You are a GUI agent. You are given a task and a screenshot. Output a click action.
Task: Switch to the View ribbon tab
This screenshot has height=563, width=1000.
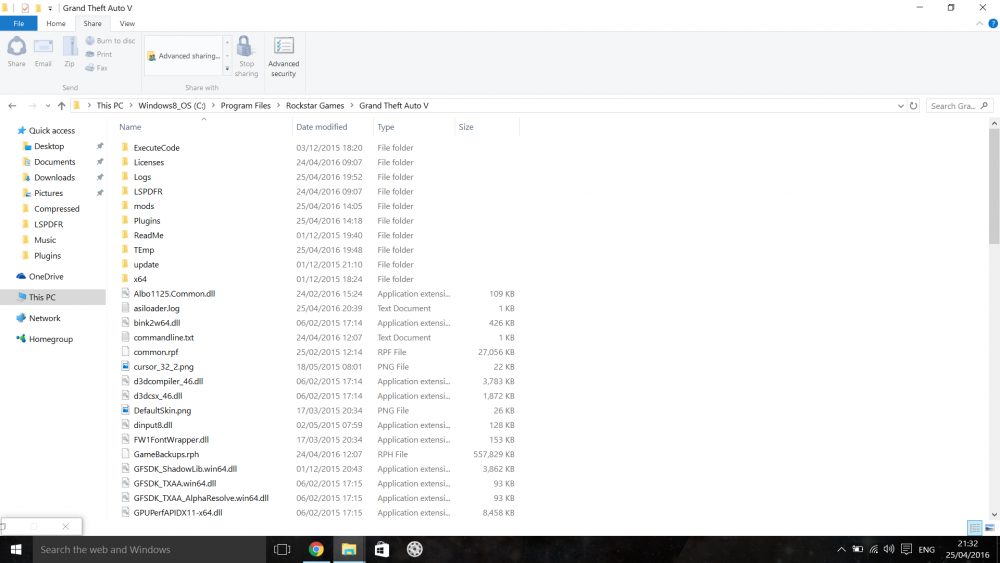[x=127, y=24]
